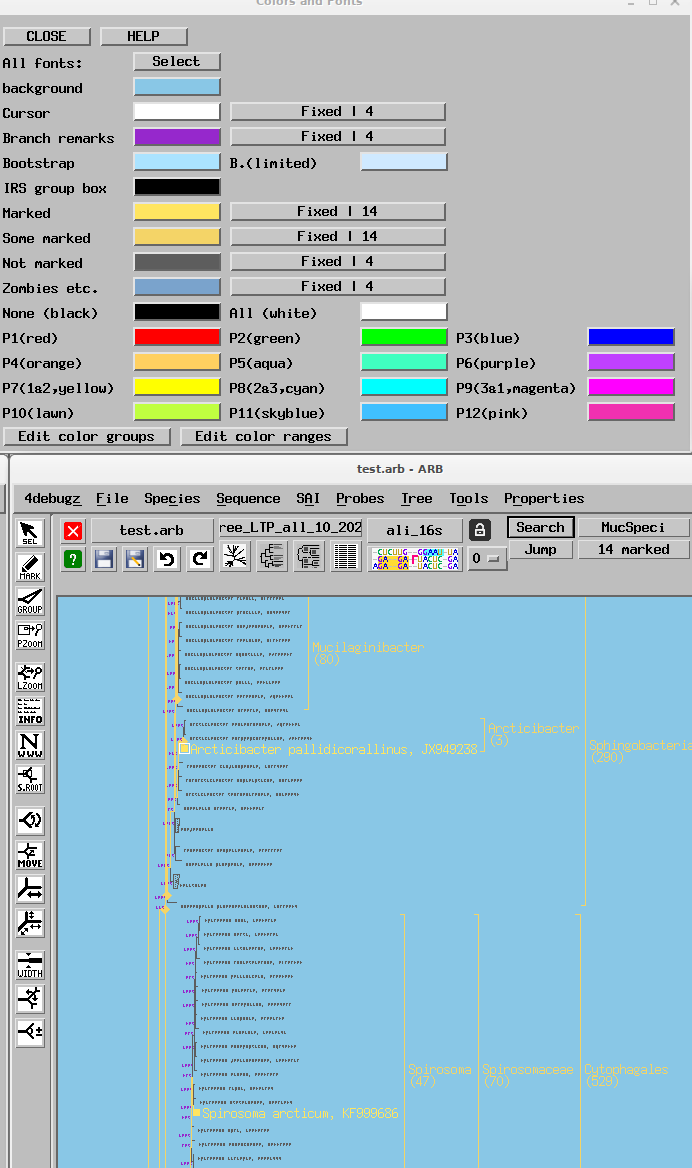Open the protection level 0 dropdown

[488, 558]
